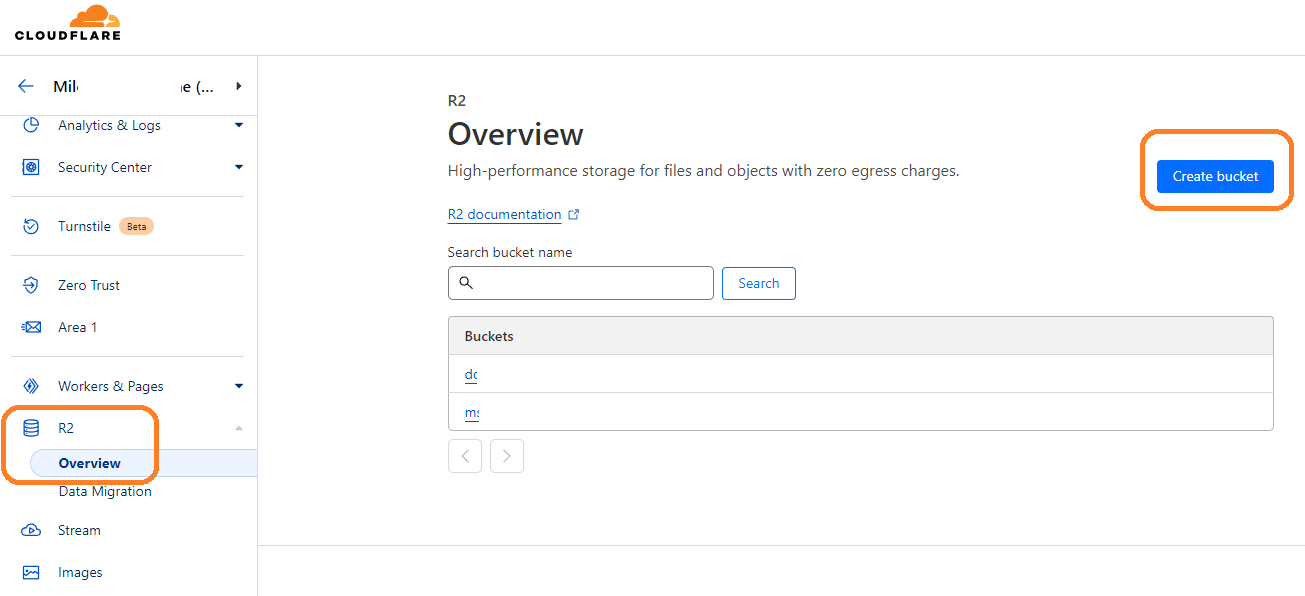The width and height of the screenshot is (1305, 596).
Task: Open the Turnstile menu item
Action: 84,226
